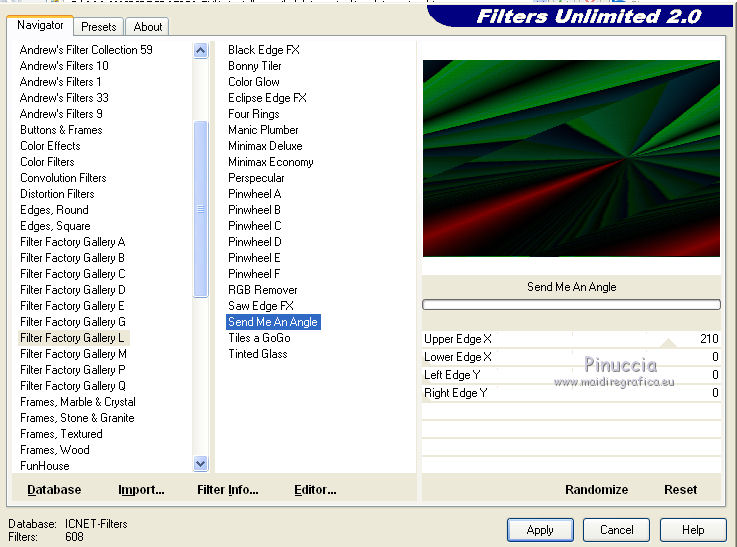Select Distortion Filters category
Viewport: 737px width, 547px height.
(x=57, y=194)
